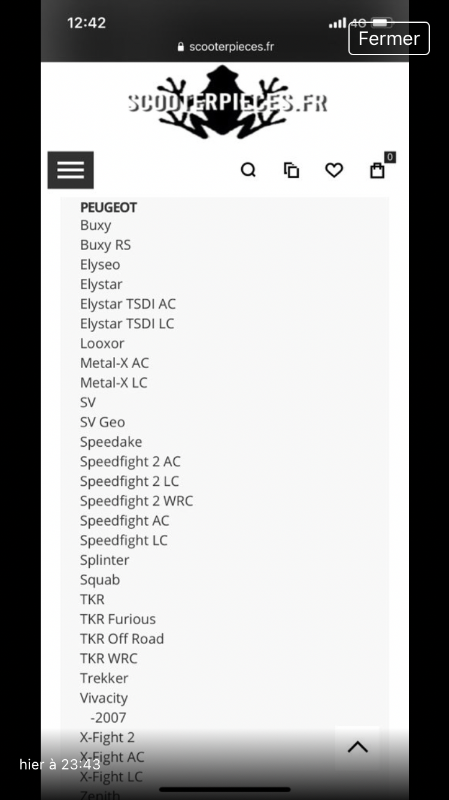Image resolution: width=449 pixels, height=800 pixels.
Task: Choose Speedfight 2 WRC from list
Action: pyautogui.click(x=136, y=501)
